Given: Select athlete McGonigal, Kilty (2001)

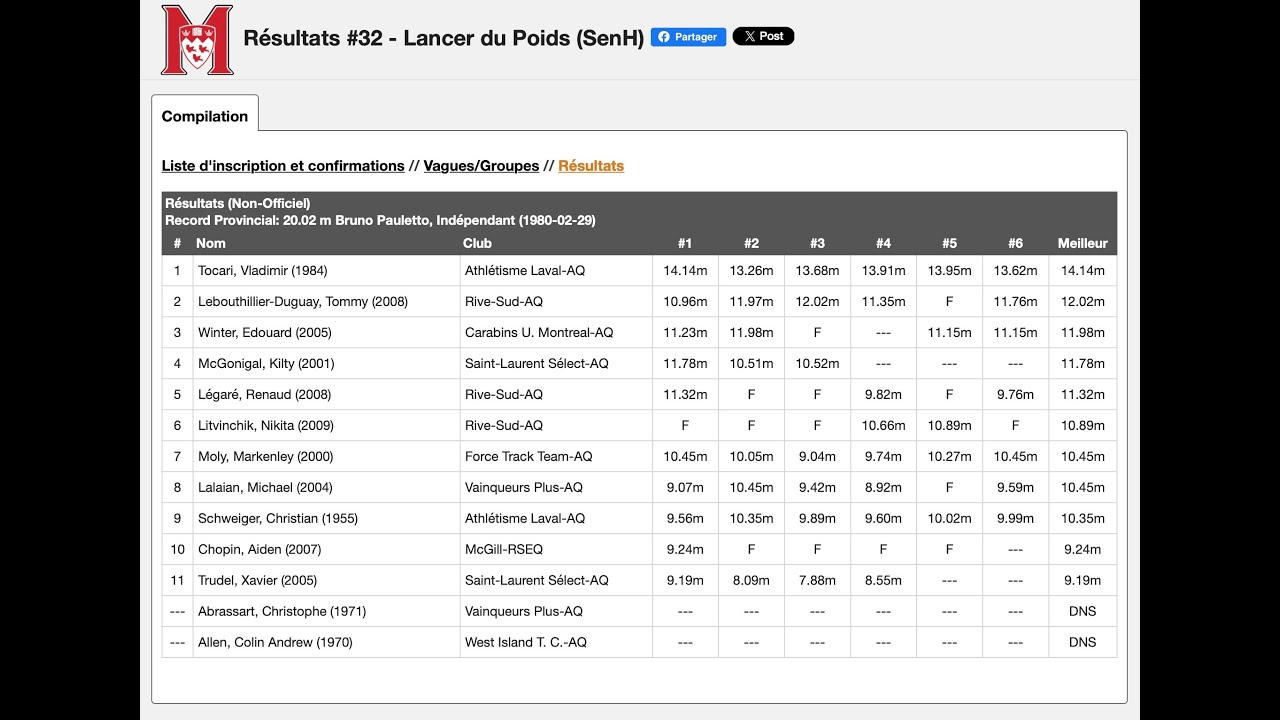Looking at the screenshot, I should [x=266, y=364].
